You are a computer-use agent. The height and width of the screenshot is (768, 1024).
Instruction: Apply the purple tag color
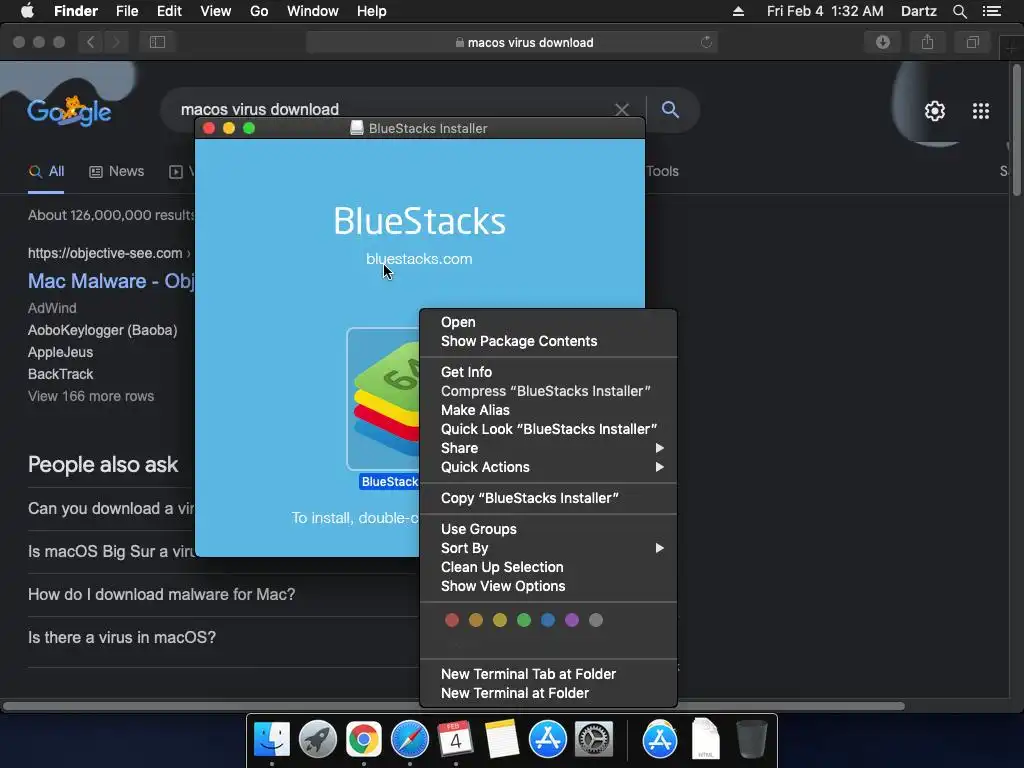click(571, 620)
